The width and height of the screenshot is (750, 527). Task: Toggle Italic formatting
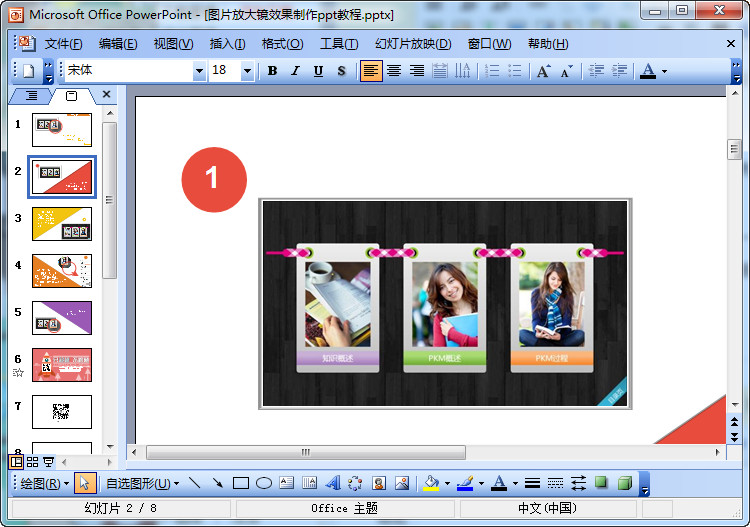tap(296, 71)
